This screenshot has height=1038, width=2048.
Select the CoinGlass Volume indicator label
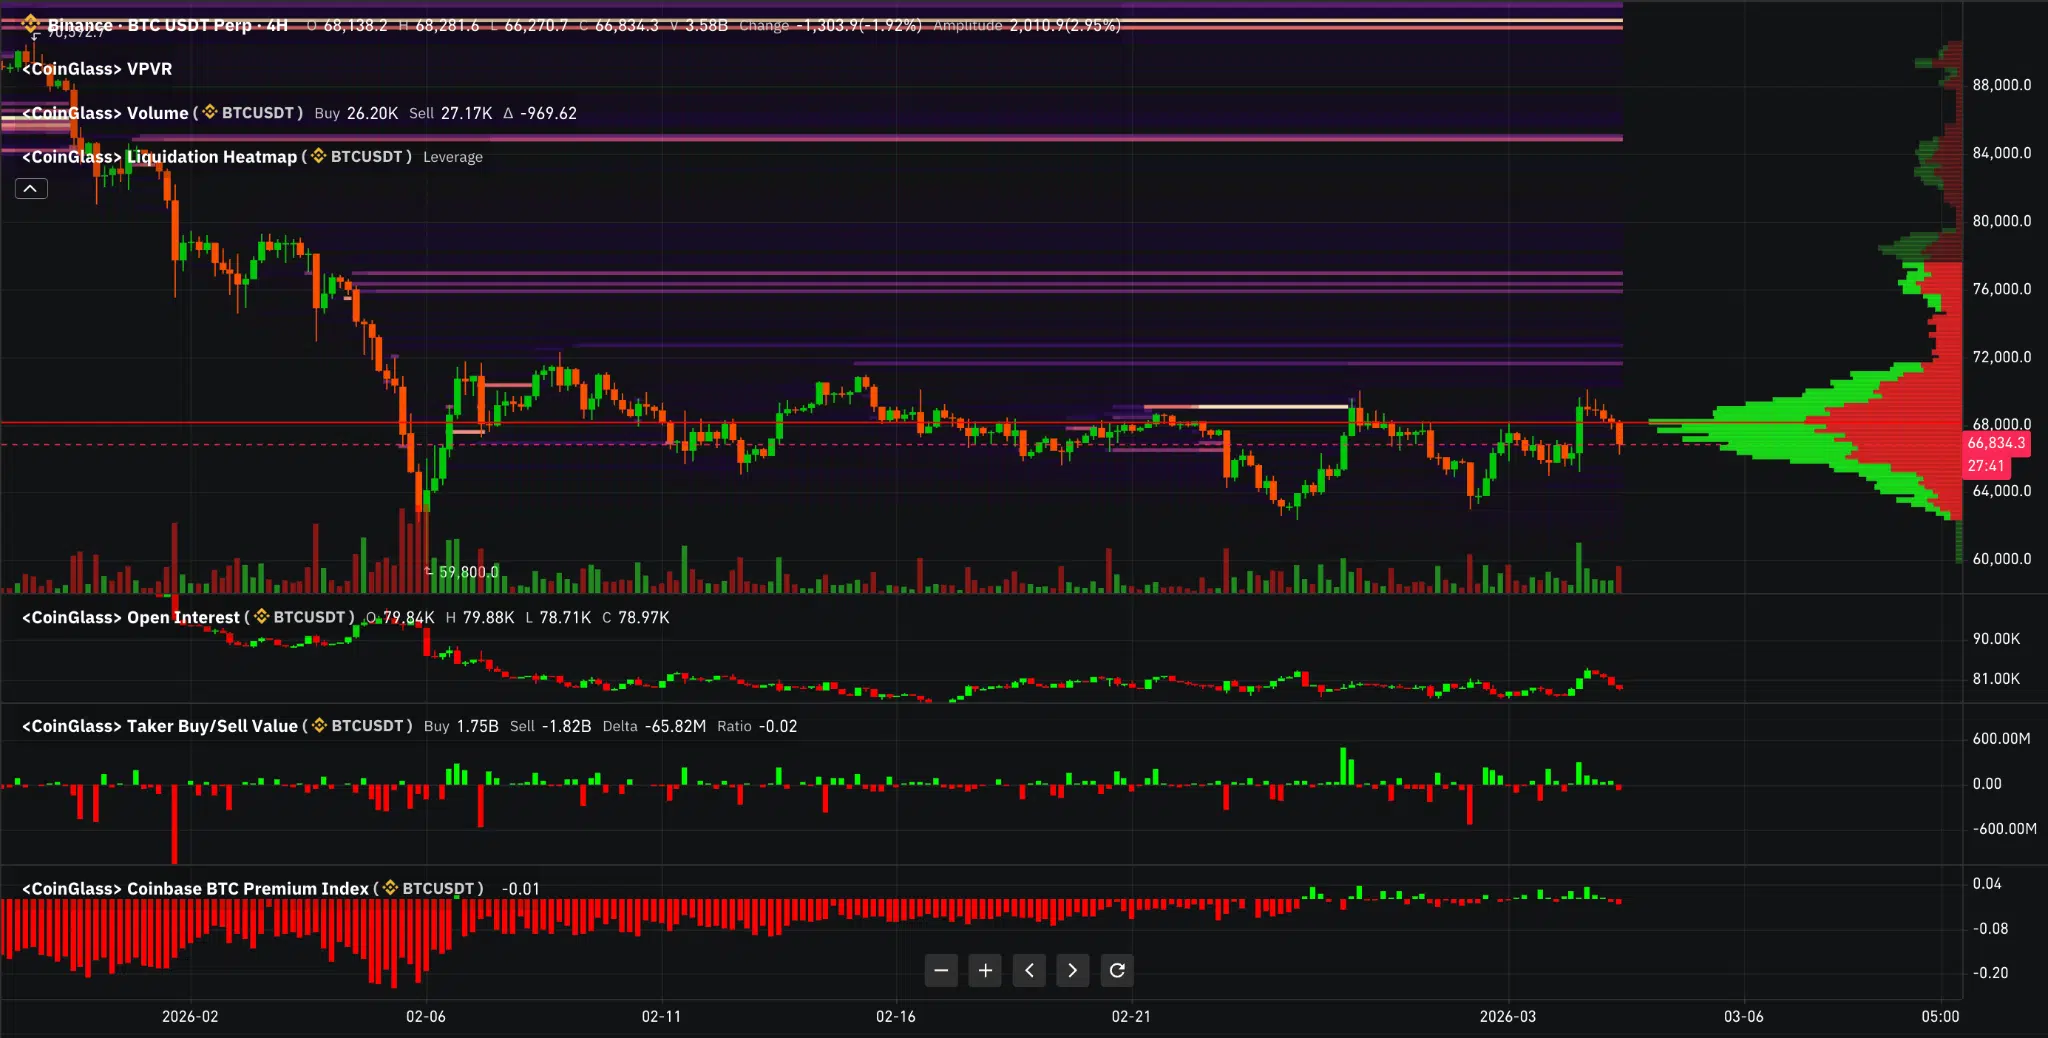(x=105, y=113)
